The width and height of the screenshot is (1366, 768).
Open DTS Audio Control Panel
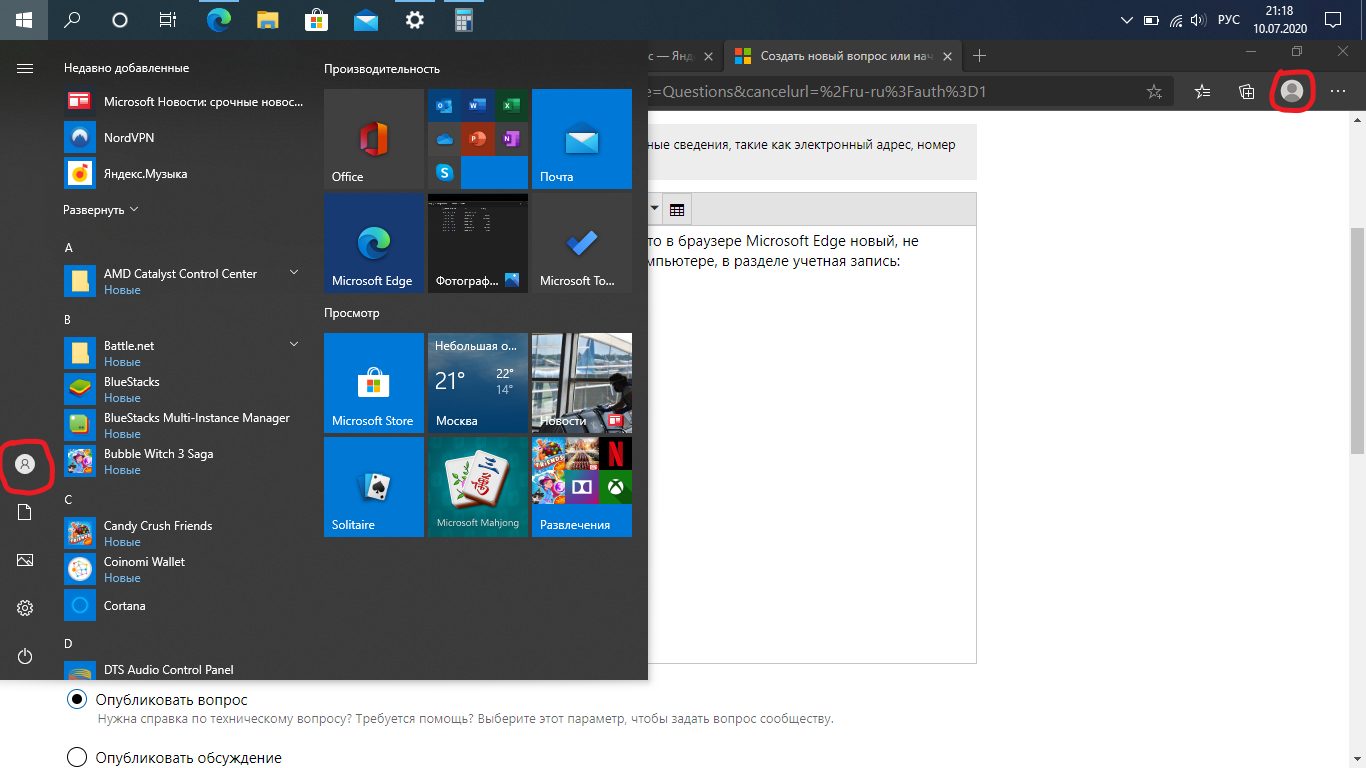click(x=184, y=669)
